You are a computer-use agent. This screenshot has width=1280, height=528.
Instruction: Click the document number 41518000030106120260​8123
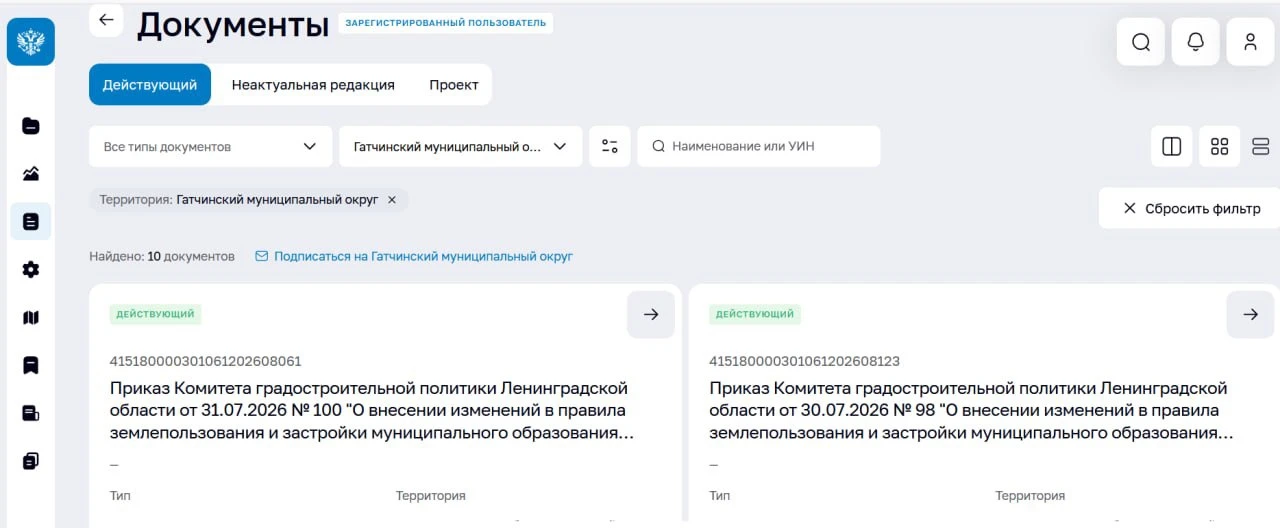pos(804,361)
